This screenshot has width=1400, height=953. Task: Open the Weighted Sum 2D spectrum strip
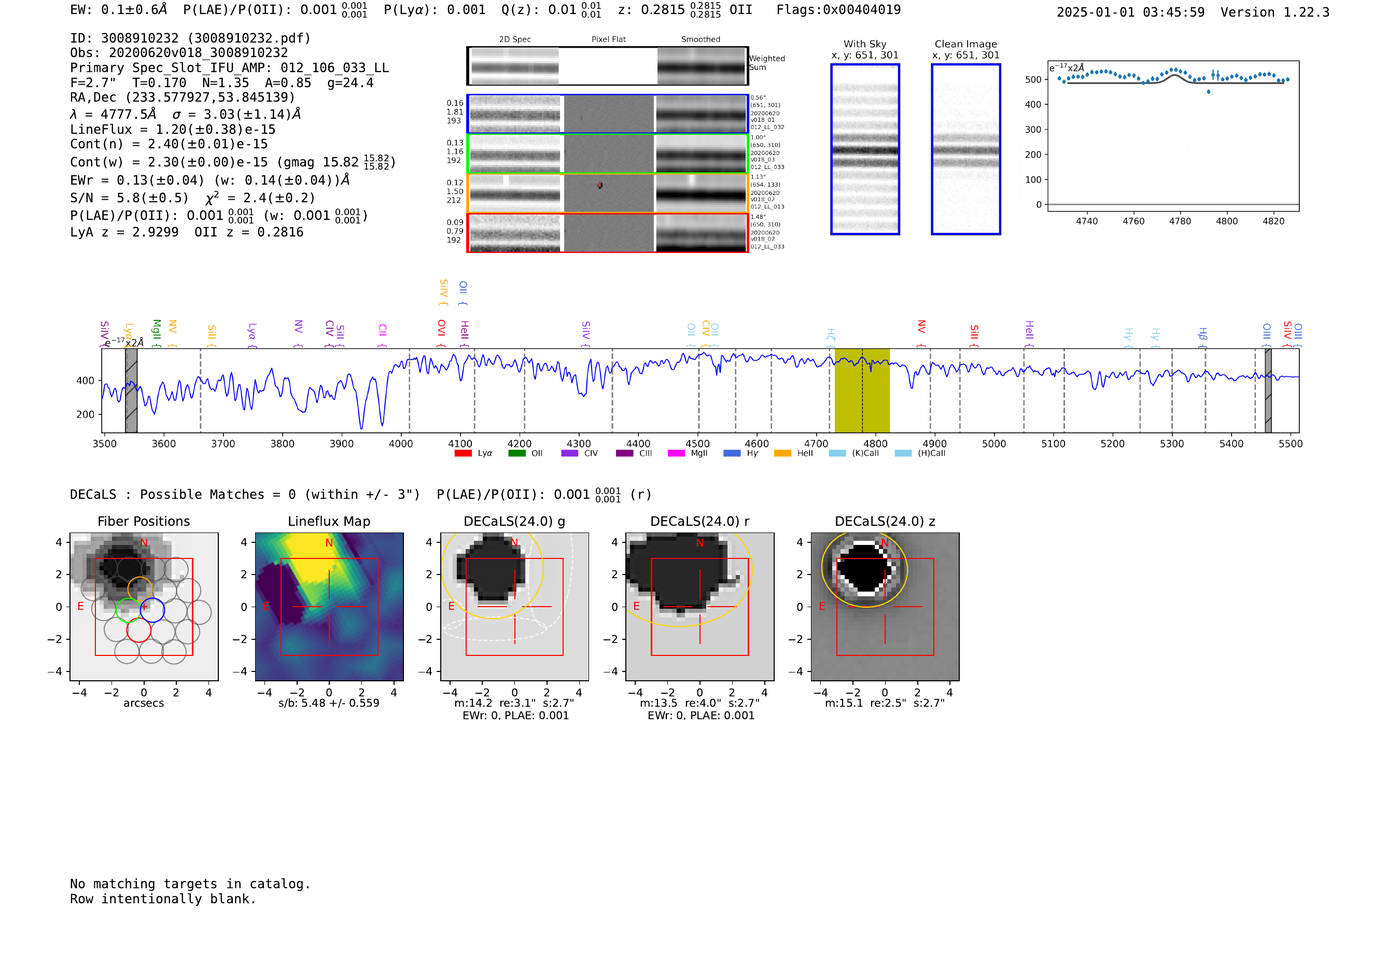[x=607, y=66]
